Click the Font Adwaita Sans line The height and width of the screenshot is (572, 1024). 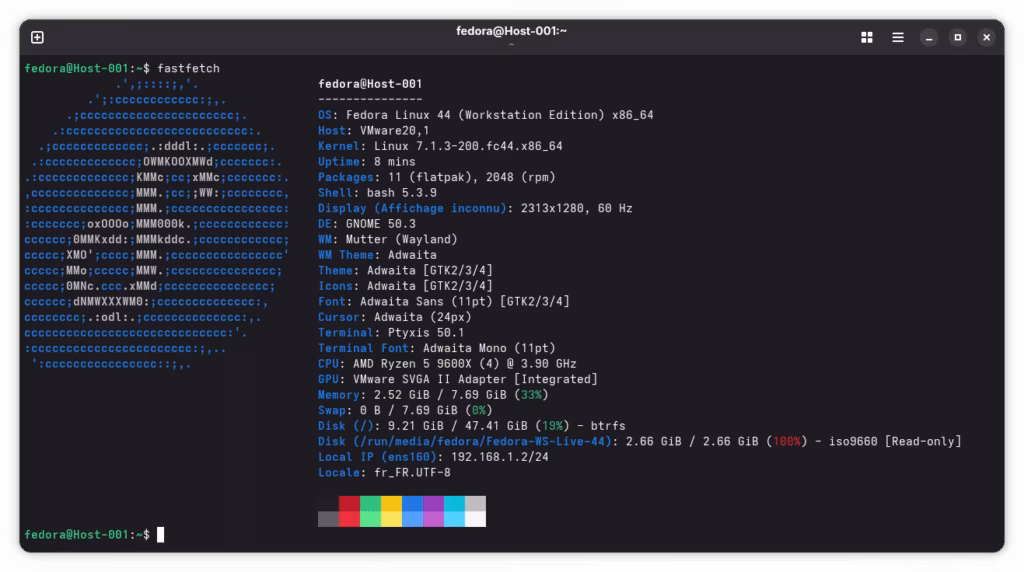tap(443, 302)
